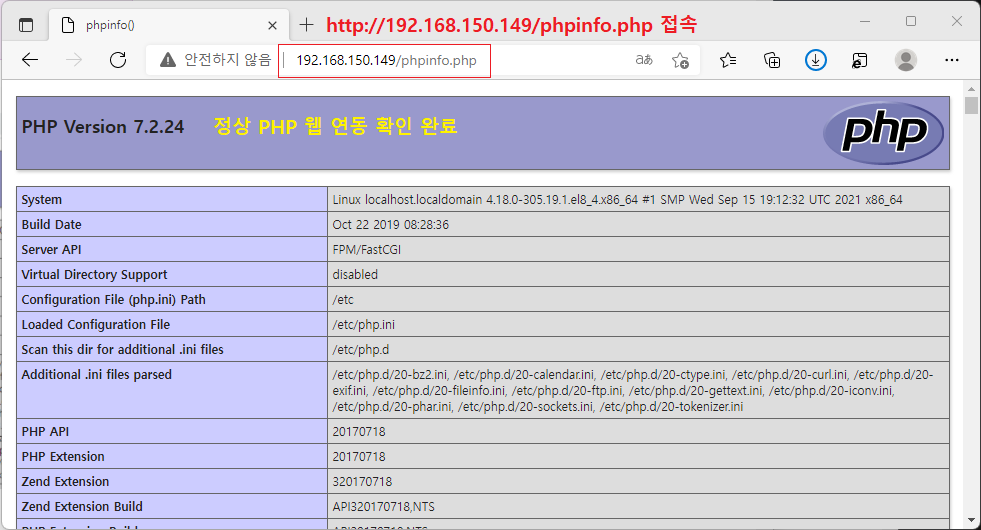
Task: Click the not secure warning indicator
Action: [215, 60]
